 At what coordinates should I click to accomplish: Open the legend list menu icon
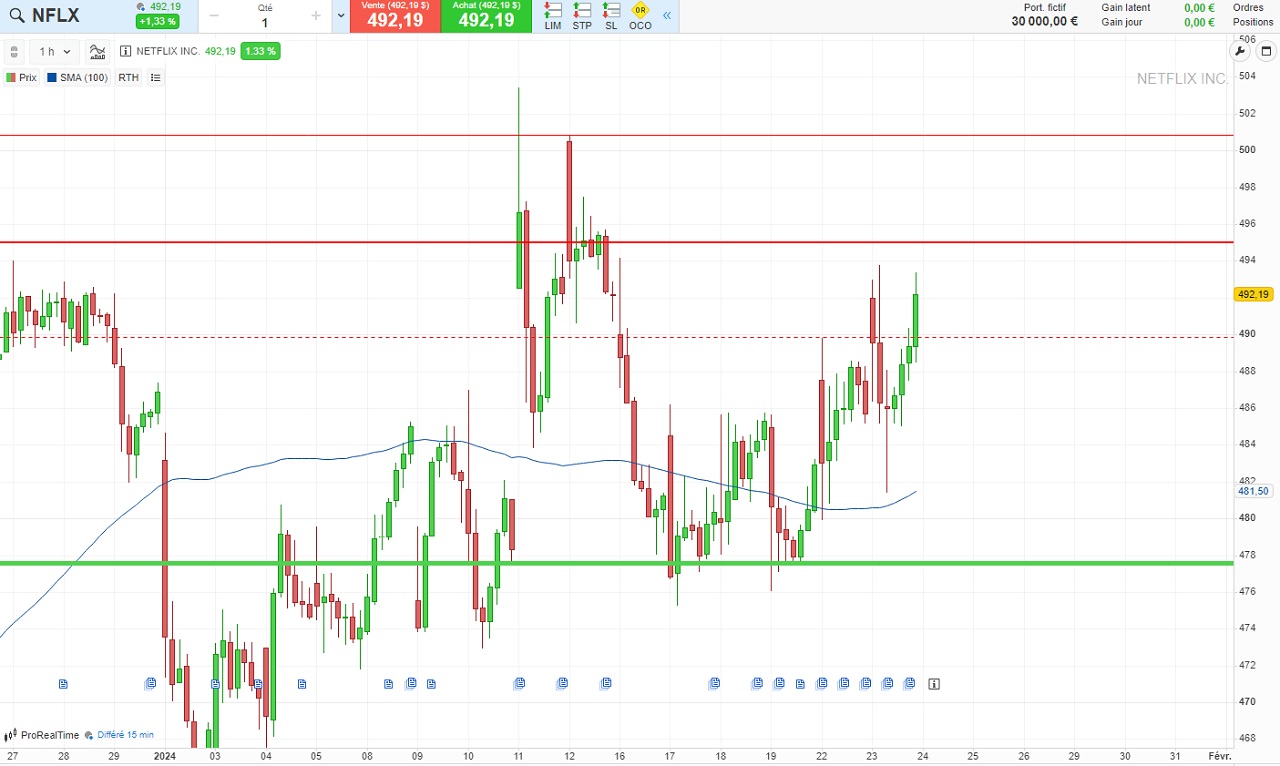pyautogui.click(x=155, y=77)
